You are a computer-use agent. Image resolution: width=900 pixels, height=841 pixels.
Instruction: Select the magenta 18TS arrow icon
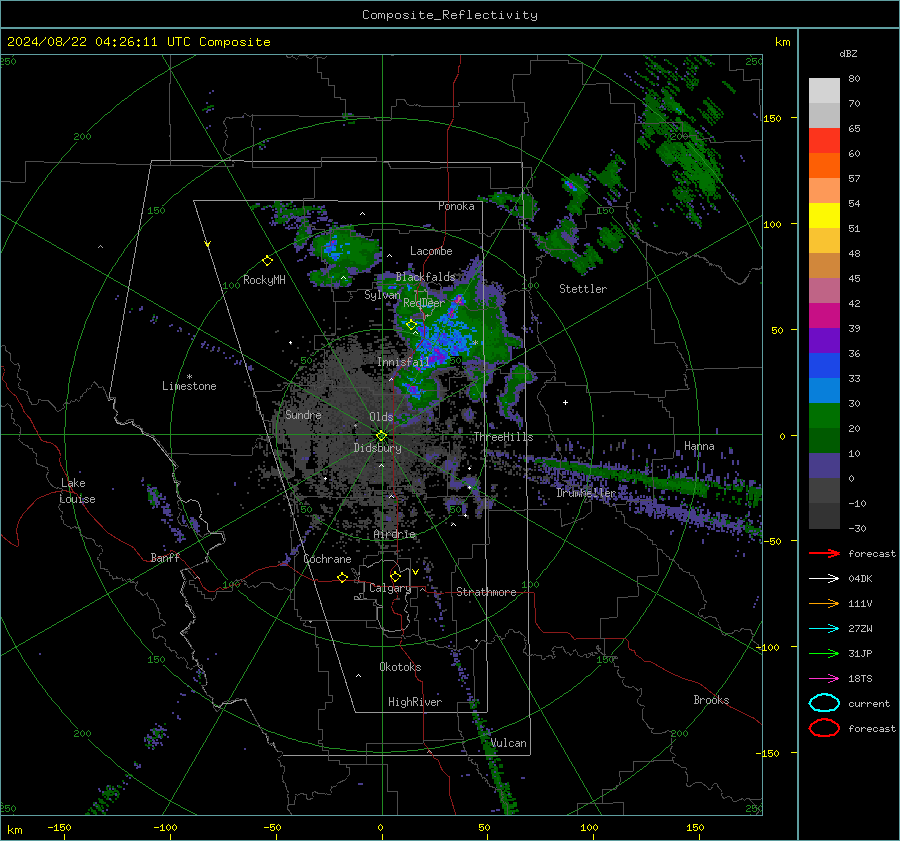point(824,679)
